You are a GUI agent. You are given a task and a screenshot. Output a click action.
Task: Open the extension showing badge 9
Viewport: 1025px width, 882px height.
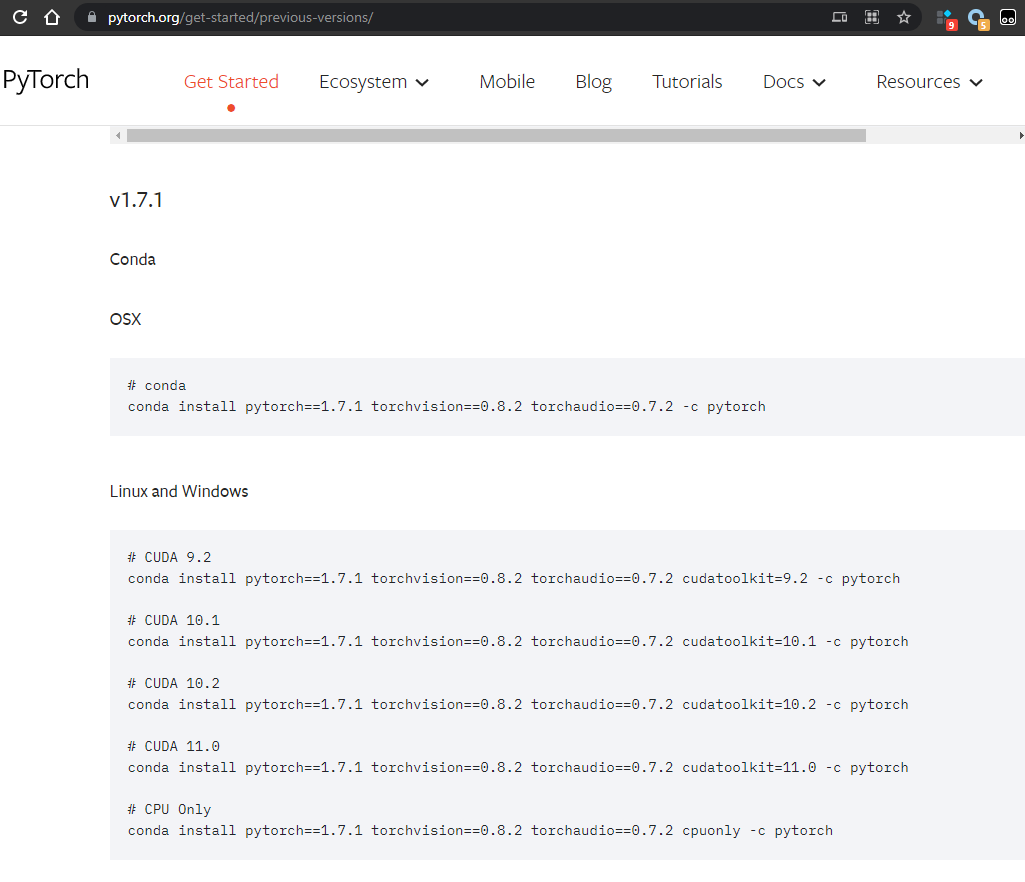pyautogui.click(x=945, y=17)
